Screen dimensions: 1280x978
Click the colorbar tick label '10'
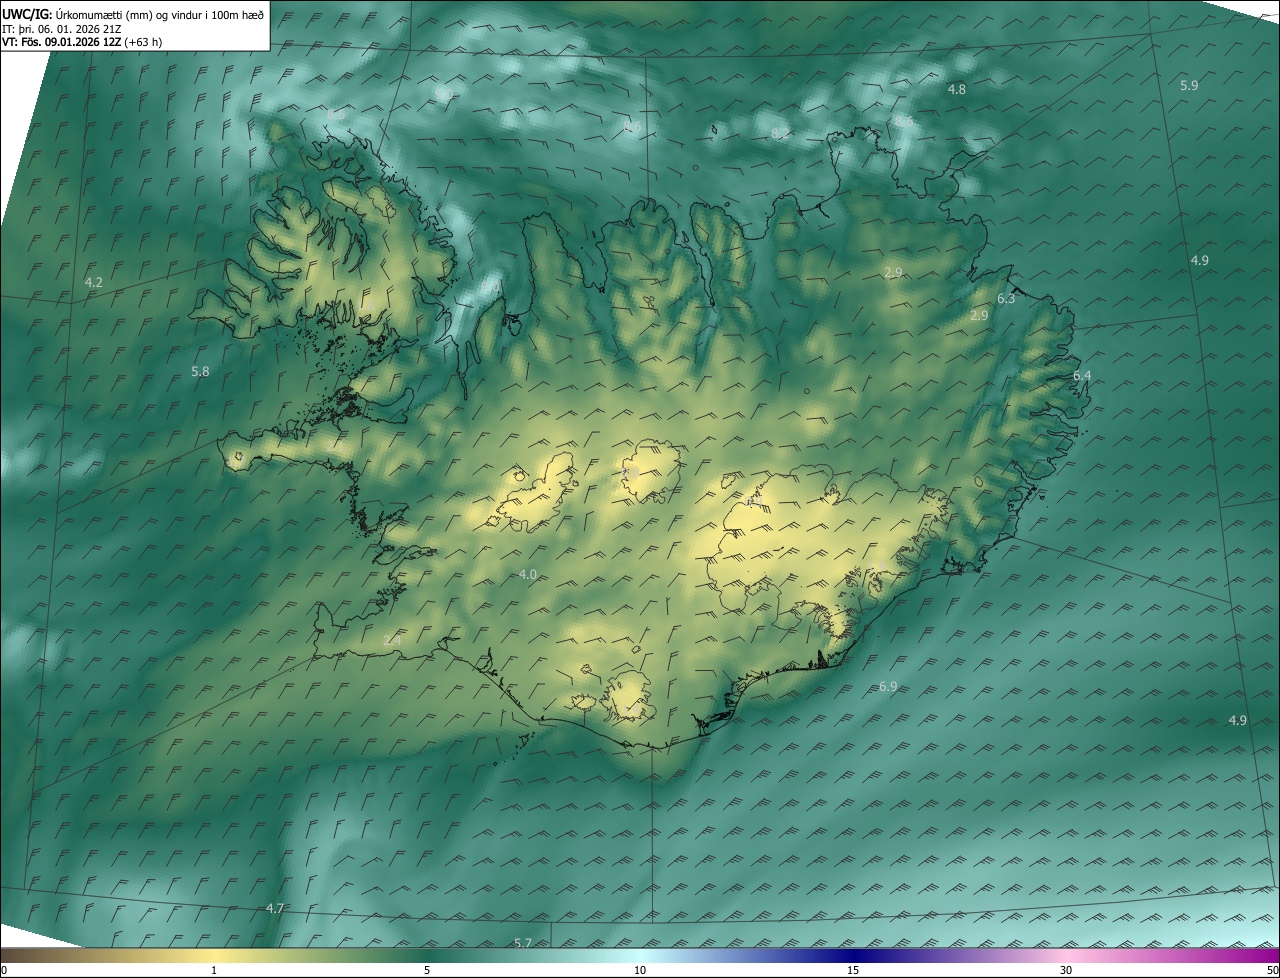click(640, 970)
